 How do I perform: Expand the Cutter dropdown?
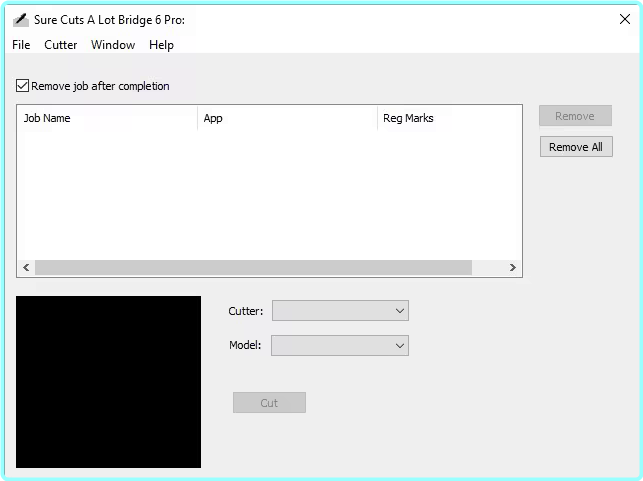pos(340,311)
